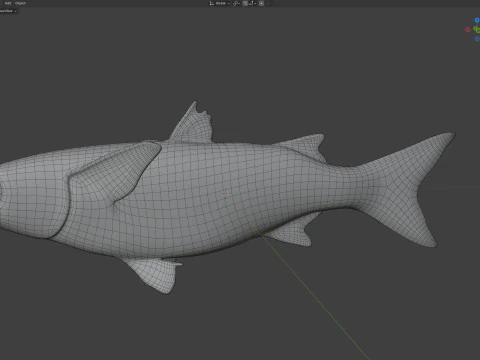Screen dimensions: 480x360
Task: Toggle the snap magnet icon
Action: (x=245, y=3)
